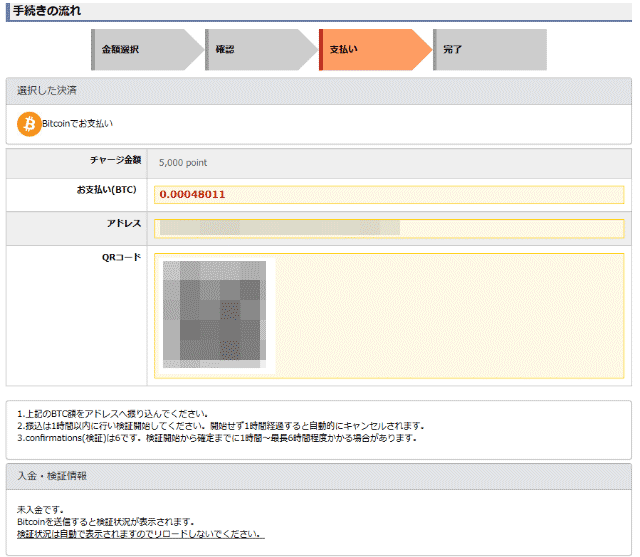The height and width of the screenshot is (557, 640).
Task: Click the blurred アドレス field
Action: 389,229
